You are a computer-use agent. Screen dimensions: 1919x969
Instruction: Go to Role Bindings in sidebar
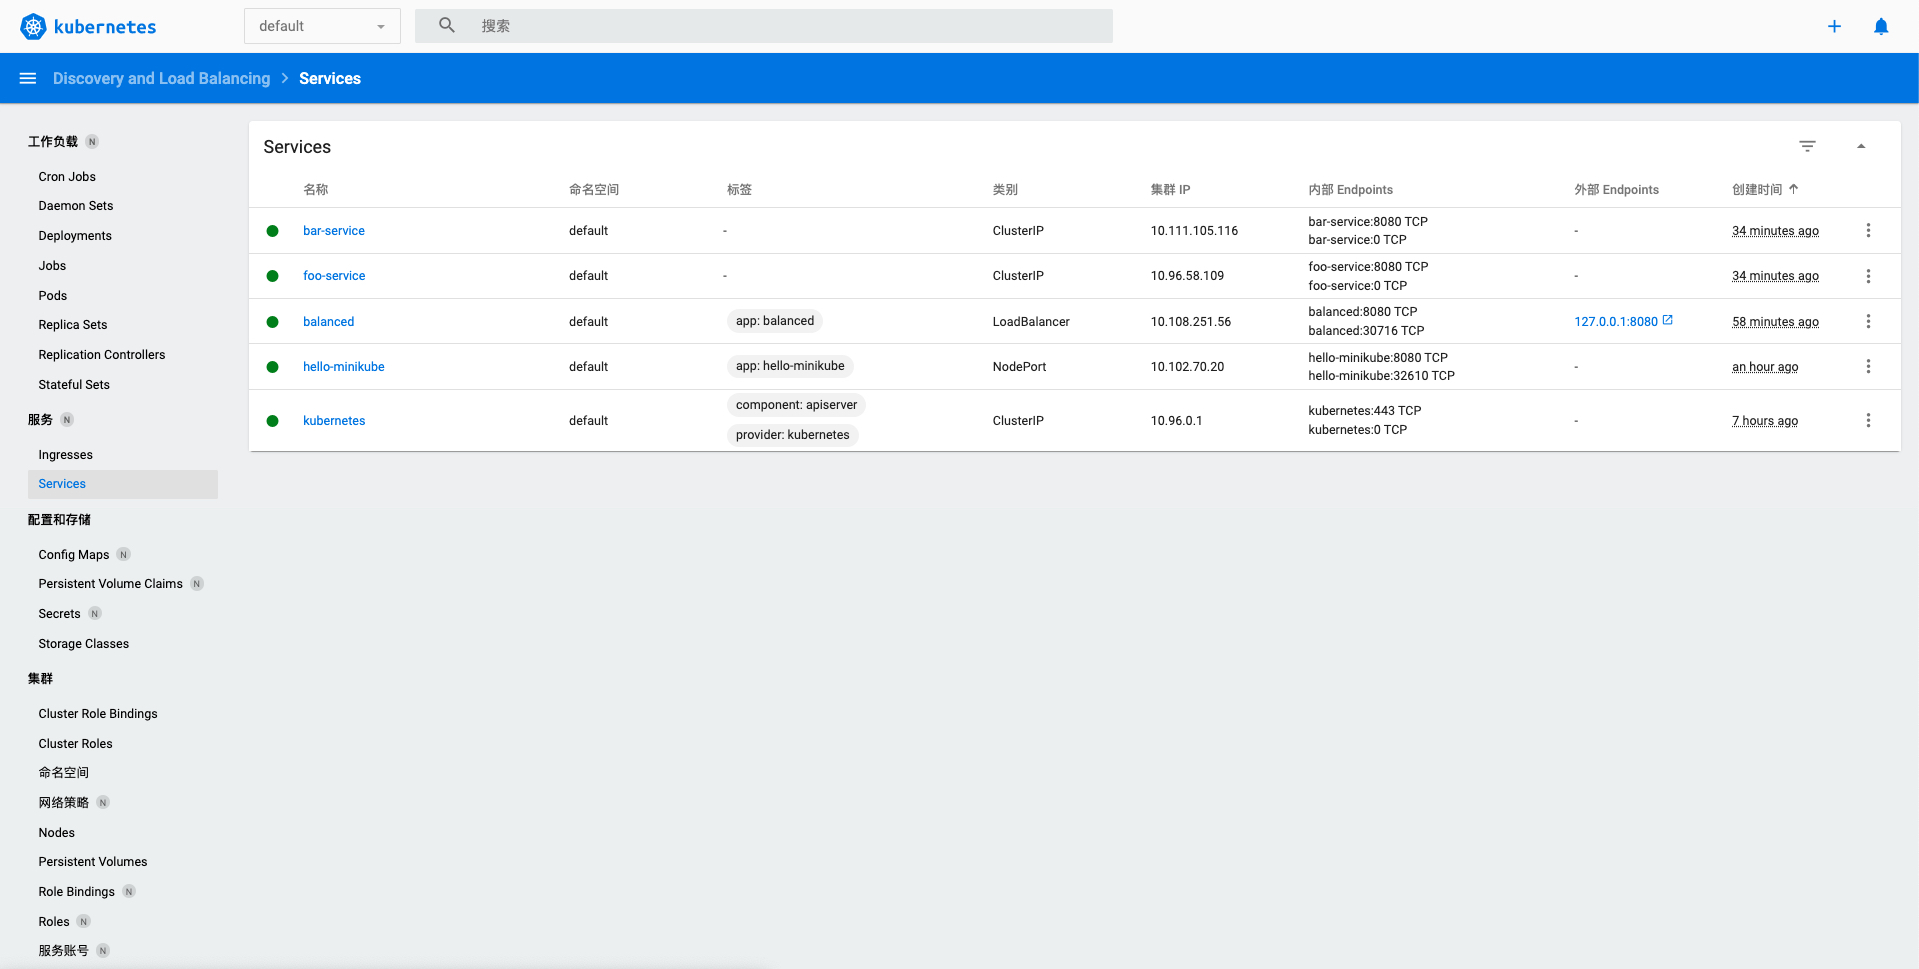[77, 892]
